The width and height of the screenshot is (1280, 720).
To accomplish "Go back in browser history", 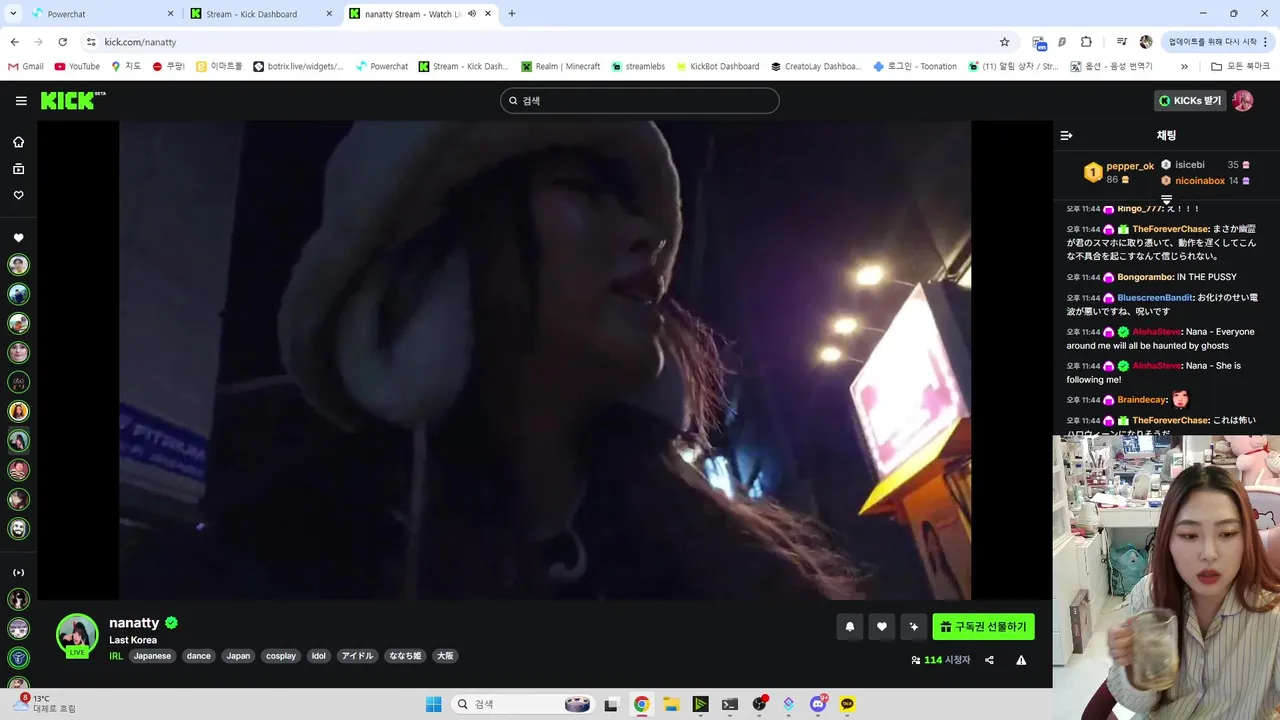I will click(14, 42).
